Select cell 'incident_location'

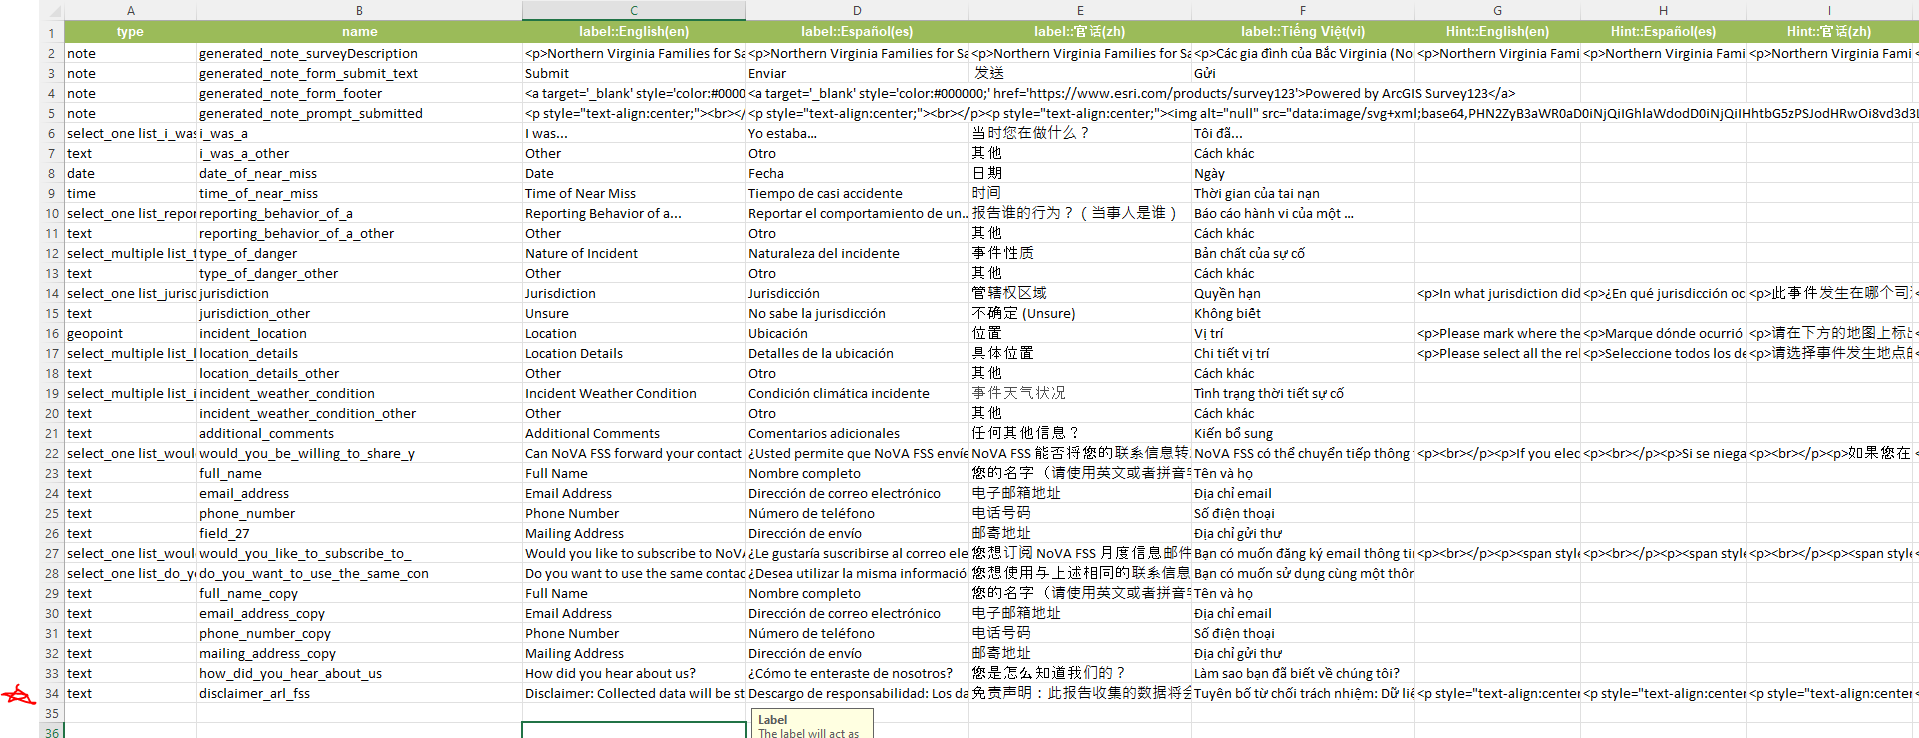359,333
